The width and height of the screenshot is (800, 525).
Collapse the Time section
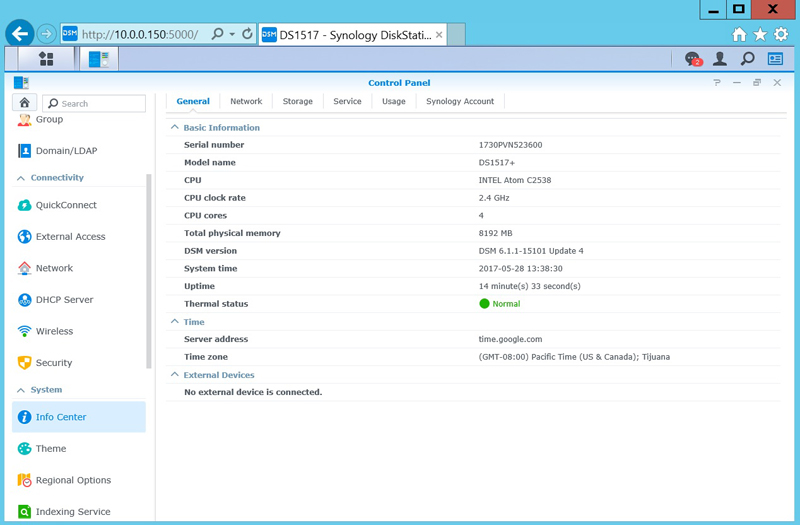tap(175, 322)
